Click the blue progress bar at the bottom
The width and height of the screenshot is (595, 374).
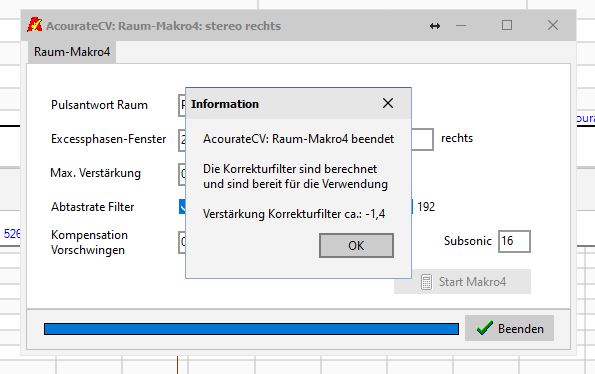pos(251,329)
